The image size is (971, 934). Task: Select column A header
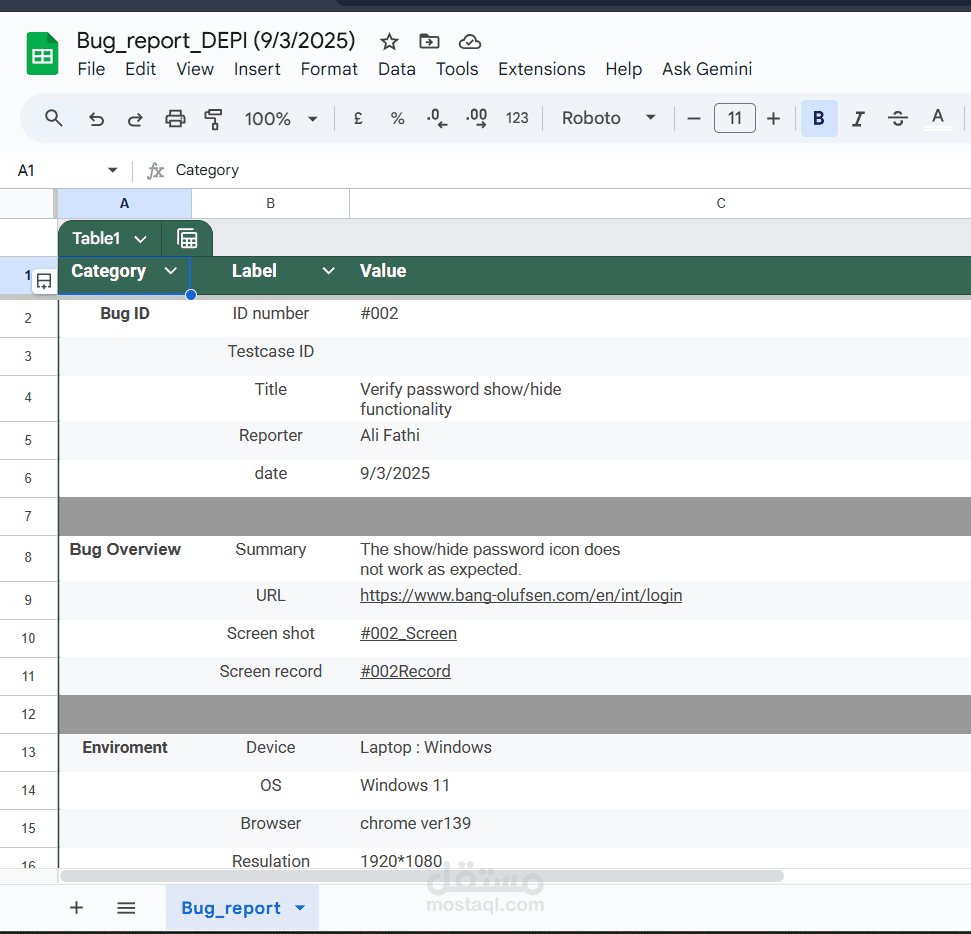124,203
